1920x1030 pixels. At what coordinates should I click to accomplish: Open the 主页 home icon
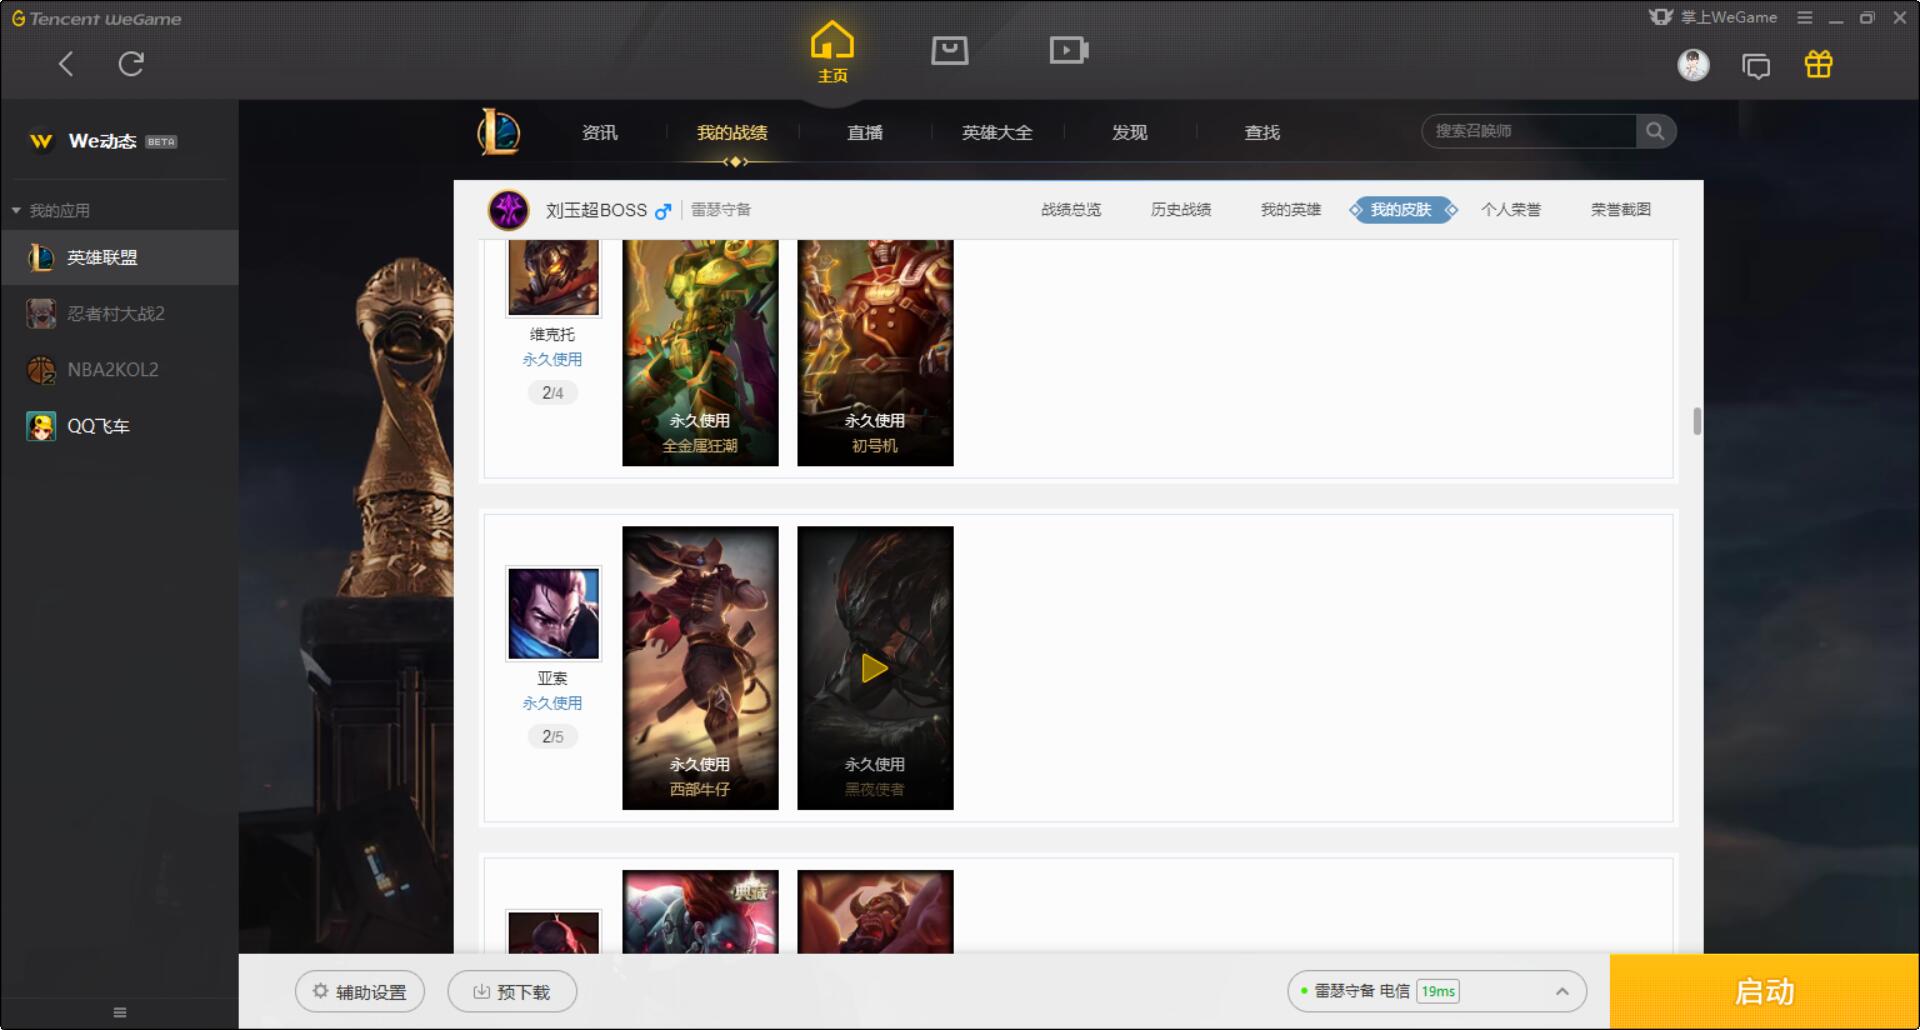[832, 52]
